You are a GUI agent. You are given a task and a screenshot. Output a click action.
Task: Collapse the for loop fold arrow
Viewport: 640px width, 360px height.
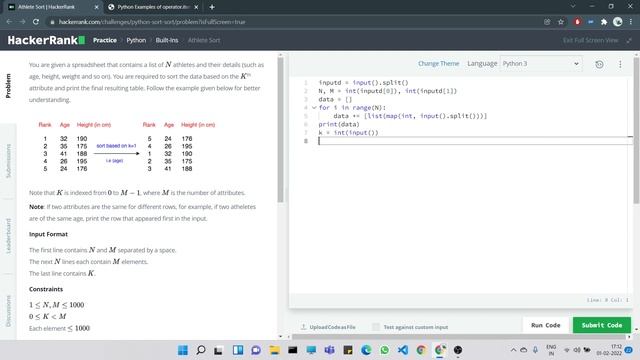pos(314,108)
